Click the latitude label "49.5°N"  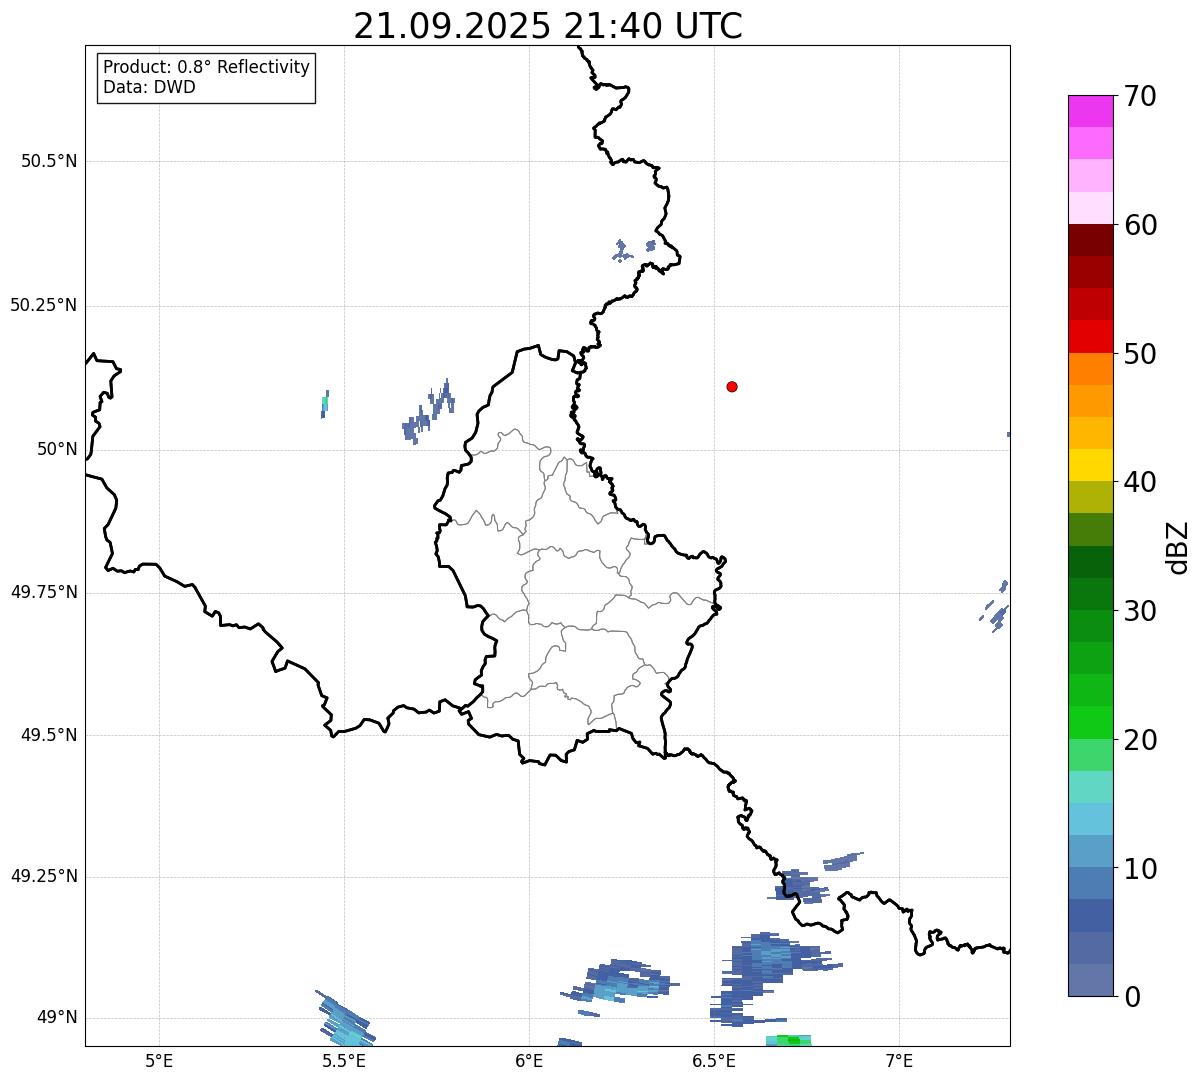point(49,735)
